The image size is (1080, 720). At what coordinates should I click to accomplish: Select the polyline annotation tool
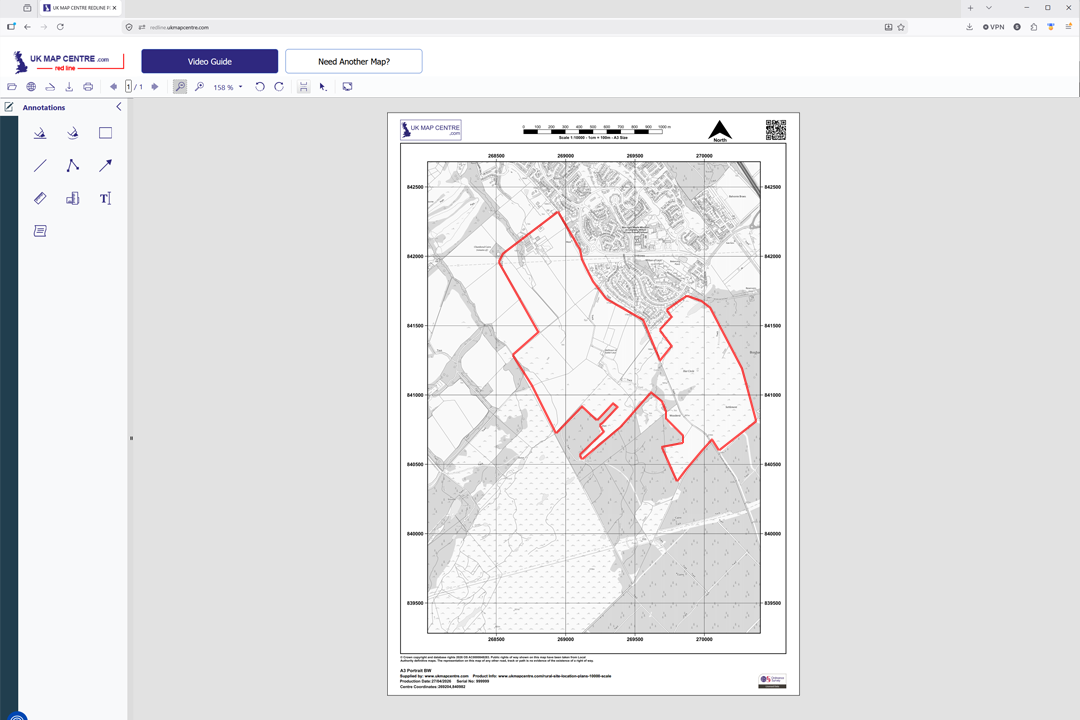(72, 165)
